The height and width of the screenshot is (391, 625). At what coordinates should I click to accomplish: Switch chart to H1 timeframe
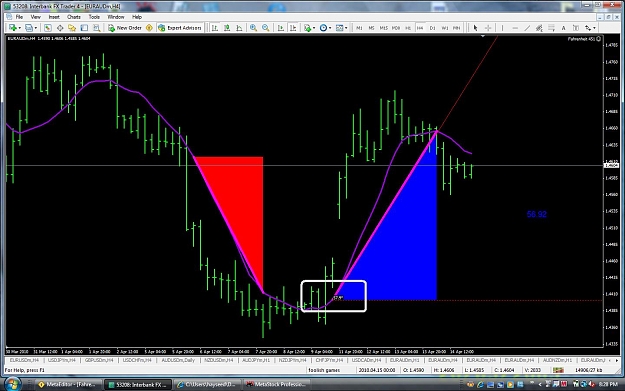[408, 28]
